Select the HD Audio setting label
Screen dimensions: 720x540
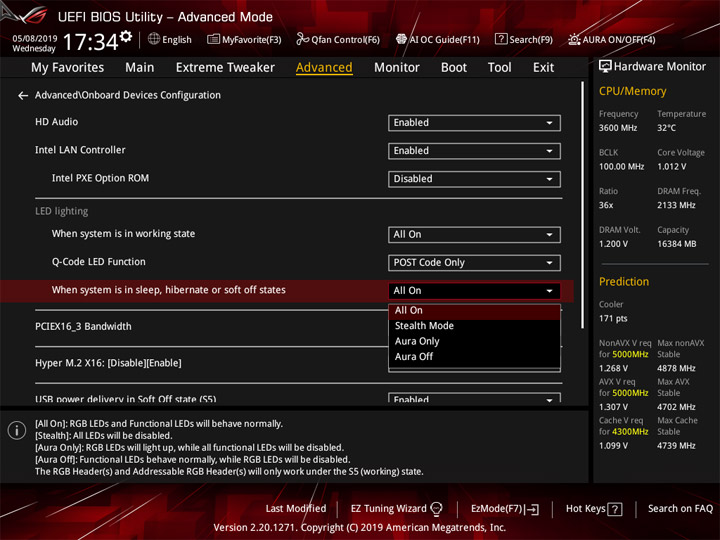[56, 122]
